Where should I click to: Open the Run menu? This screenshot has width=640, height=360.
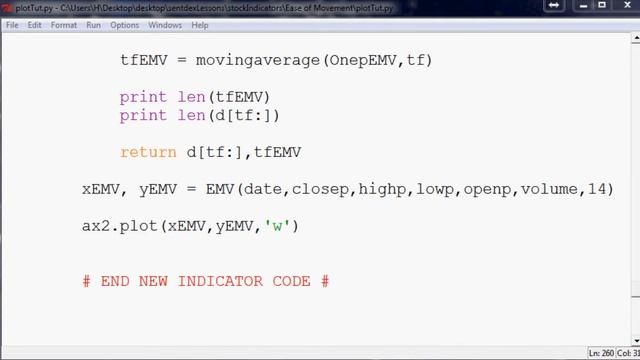pyautogui.click(x=93, y=25)
